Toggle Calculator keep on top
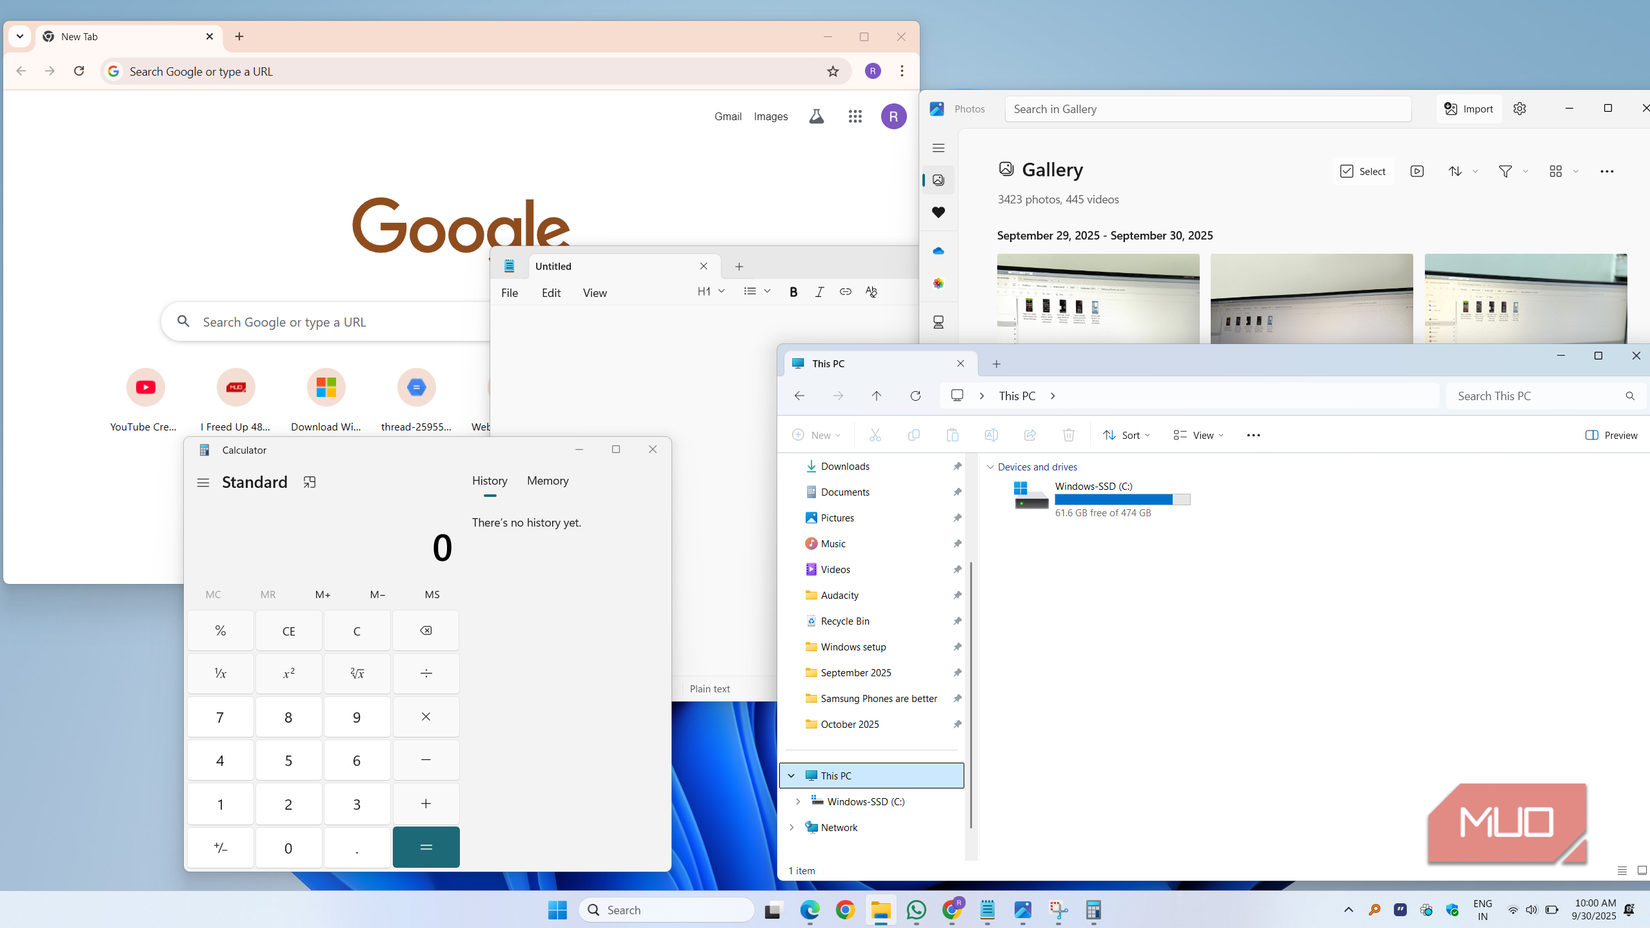The height and width of the screenshot is (928, 1650). pos(310,482)
